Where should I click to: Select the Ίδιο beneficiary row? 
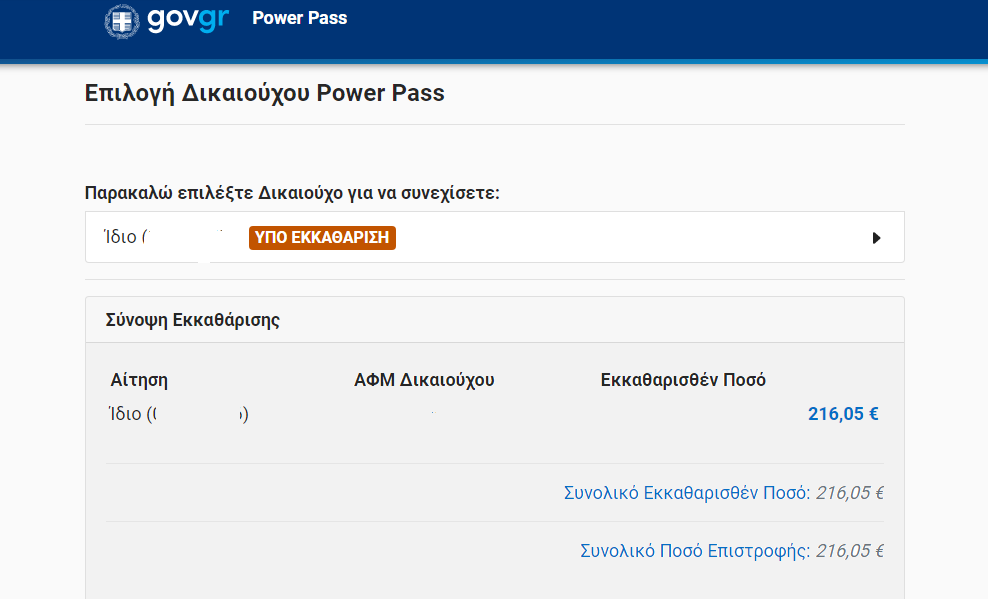[495, 237]
